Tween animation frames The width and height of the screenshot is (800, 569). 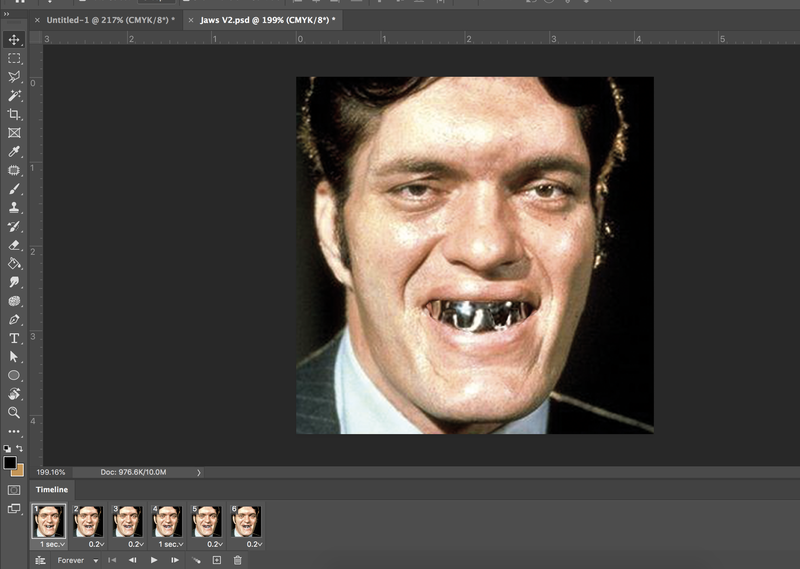pyautogui.click(x=196, y=560)
